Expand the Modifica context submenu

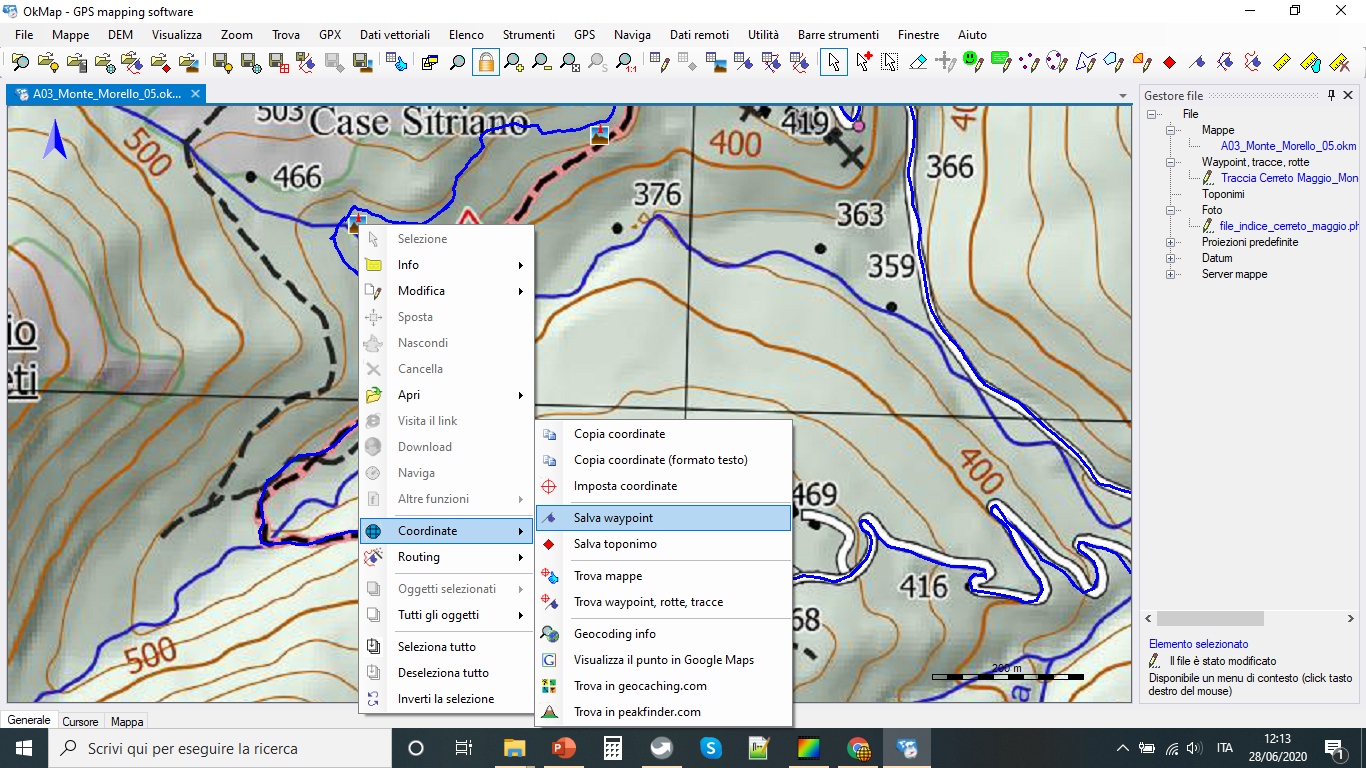click(x=446, y=291)
